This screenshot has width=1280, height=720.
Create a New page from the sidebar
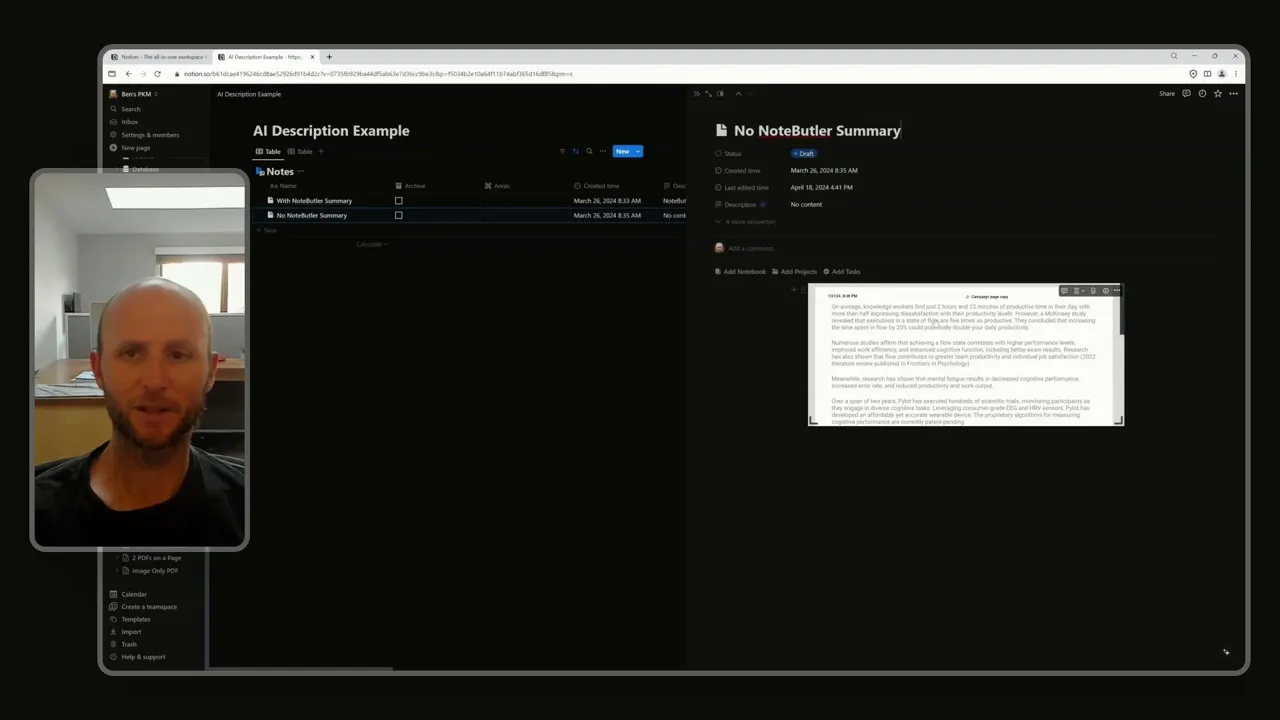tap(136, 148)
